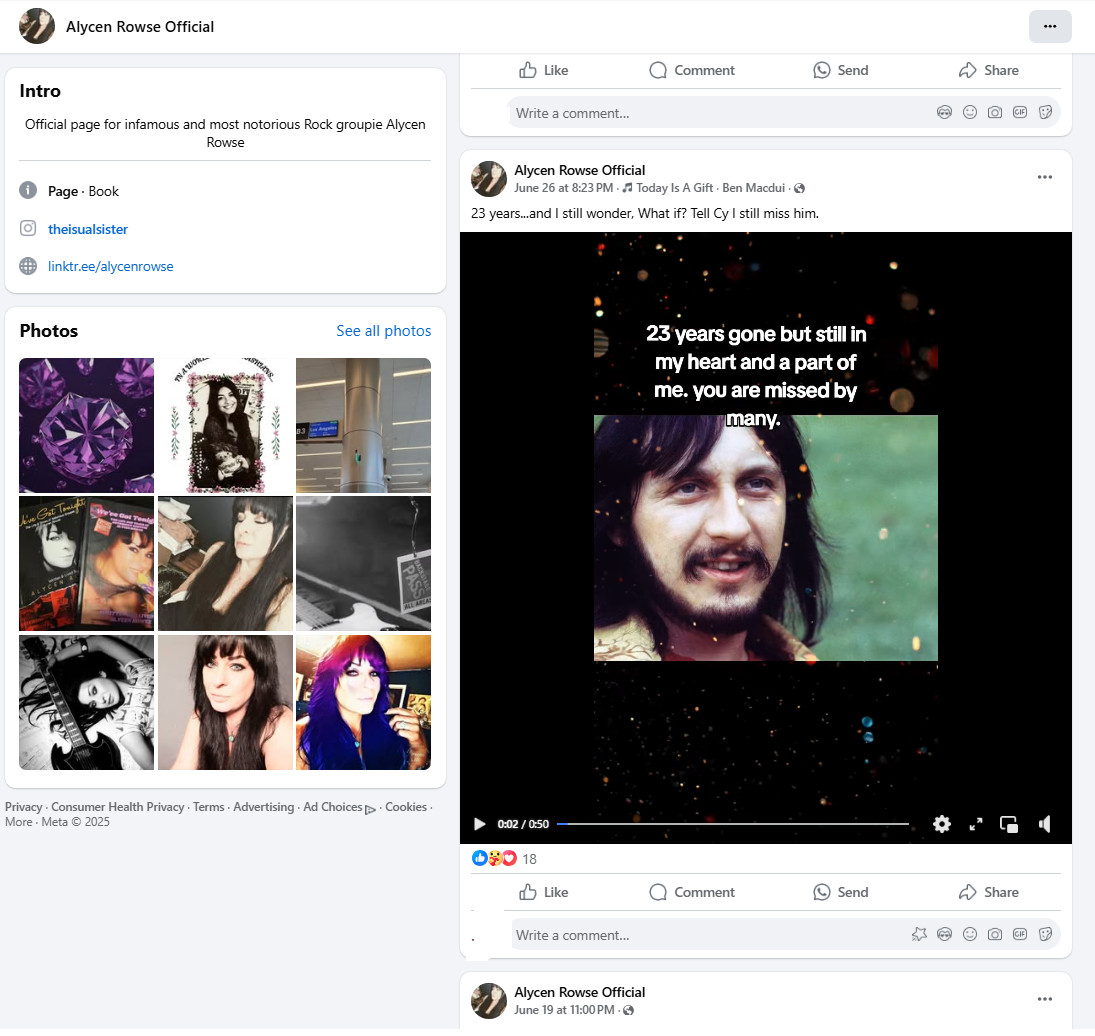
Task: Click the June 26 post author avatar
Action: 489,179
